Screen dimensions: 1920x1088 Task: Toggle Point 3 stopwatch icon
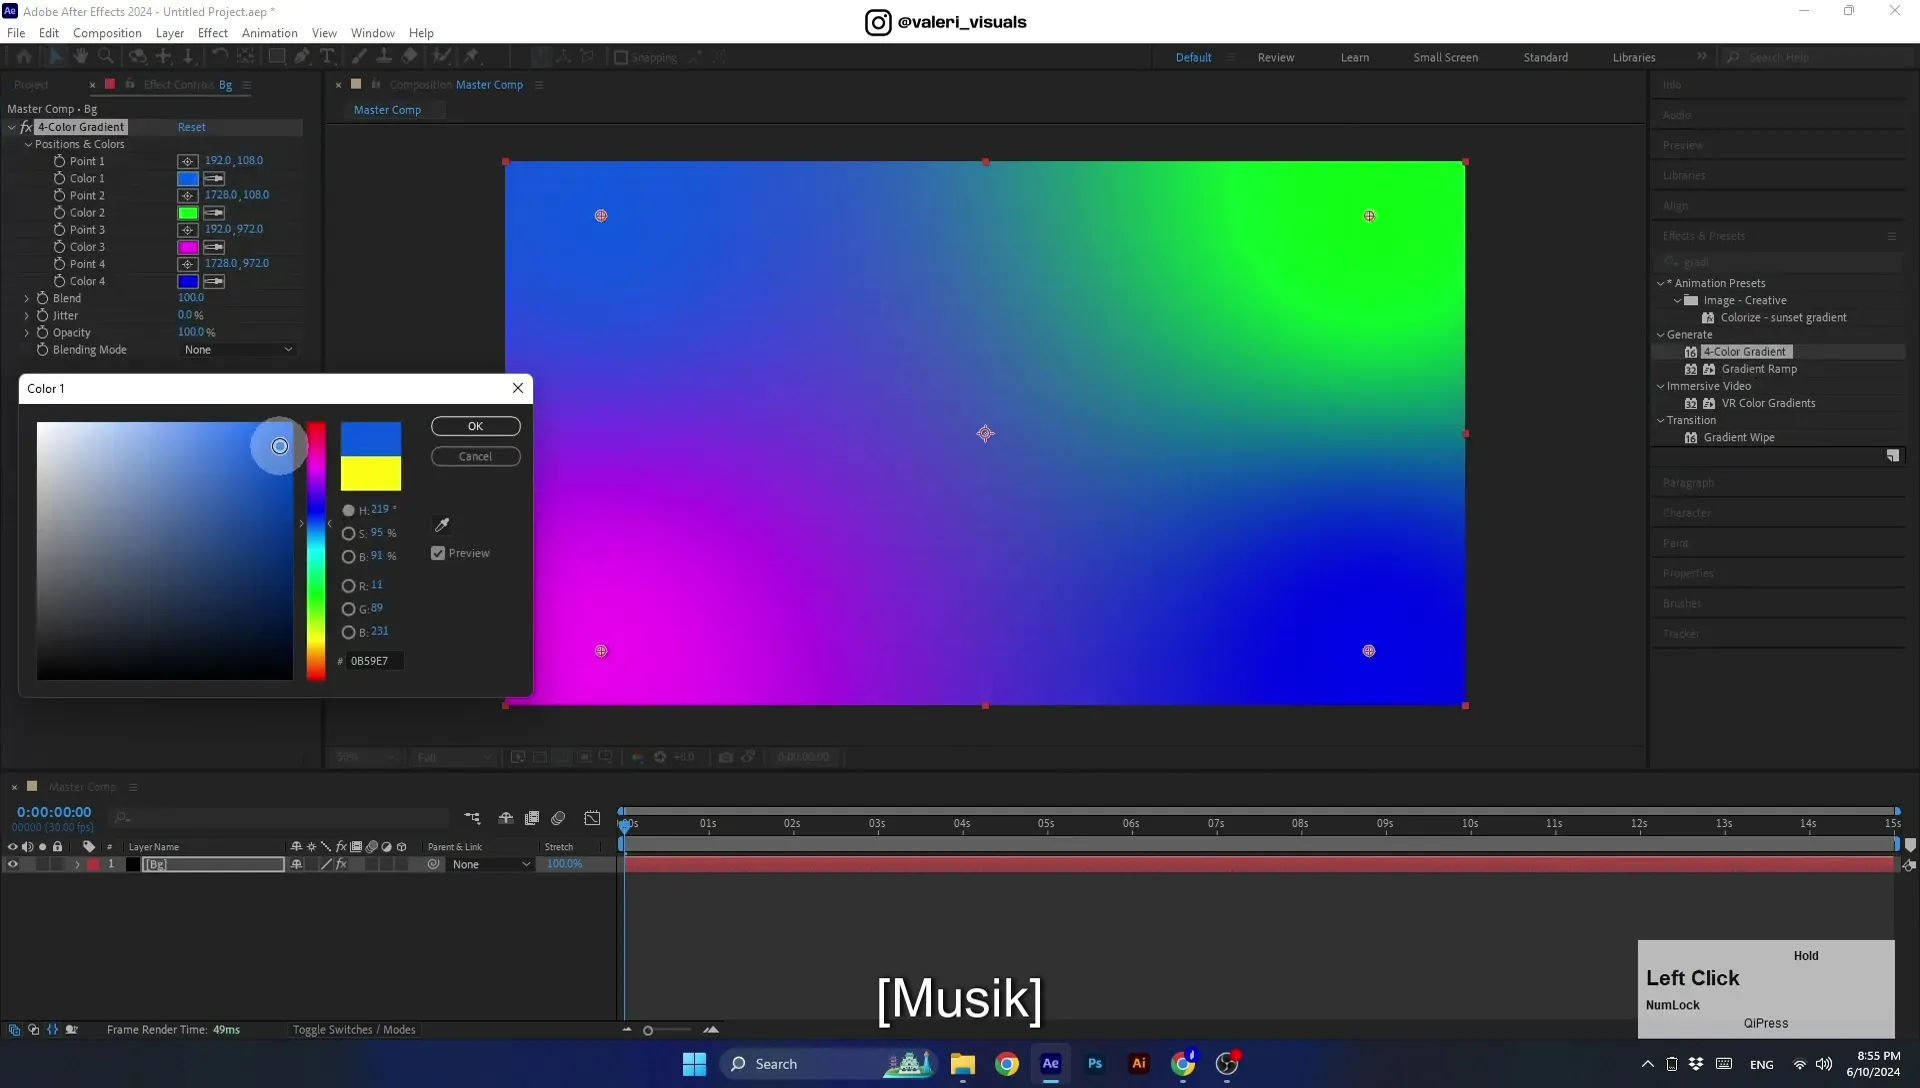click(x=59, y=230)
